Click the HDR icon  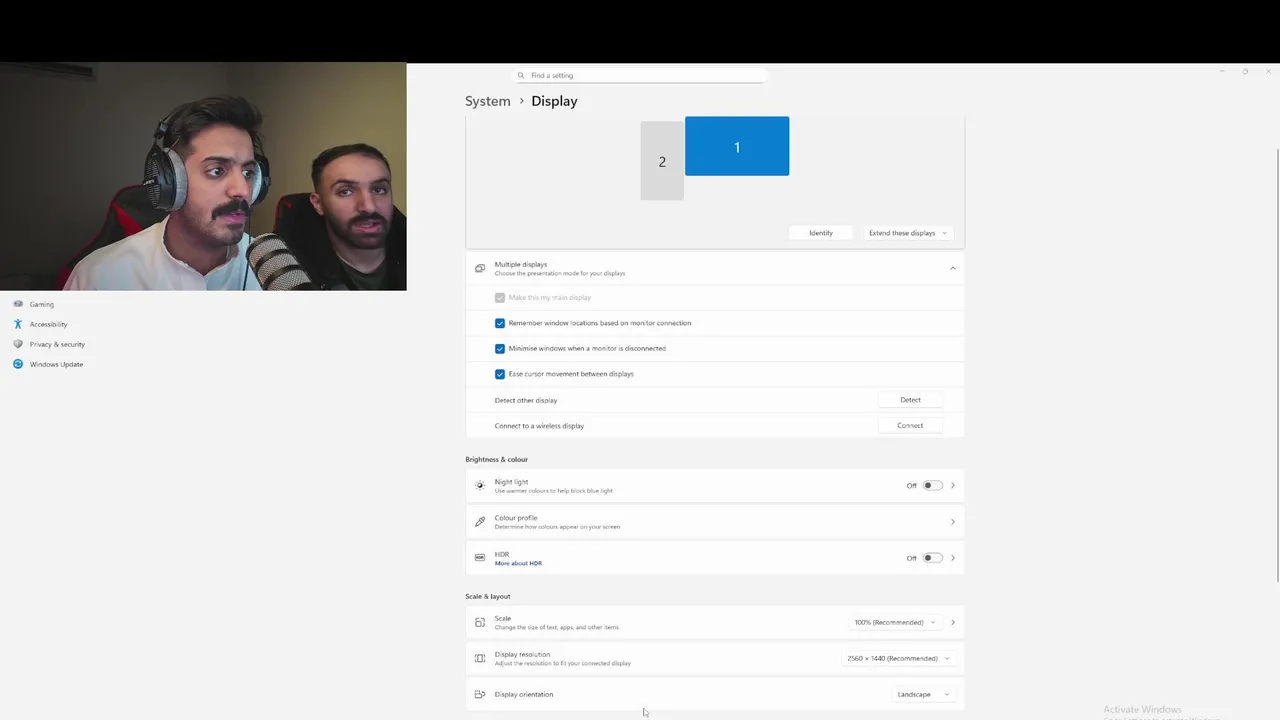tap(480, 558)
